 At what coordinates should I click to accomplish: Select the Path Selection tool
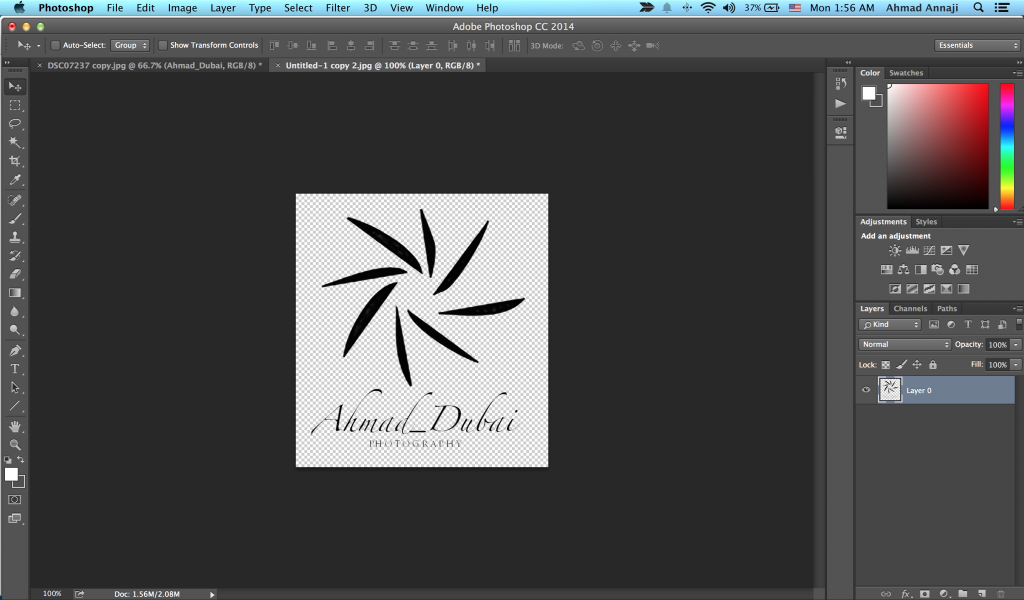pyautogui.click(x=15, y=388)
